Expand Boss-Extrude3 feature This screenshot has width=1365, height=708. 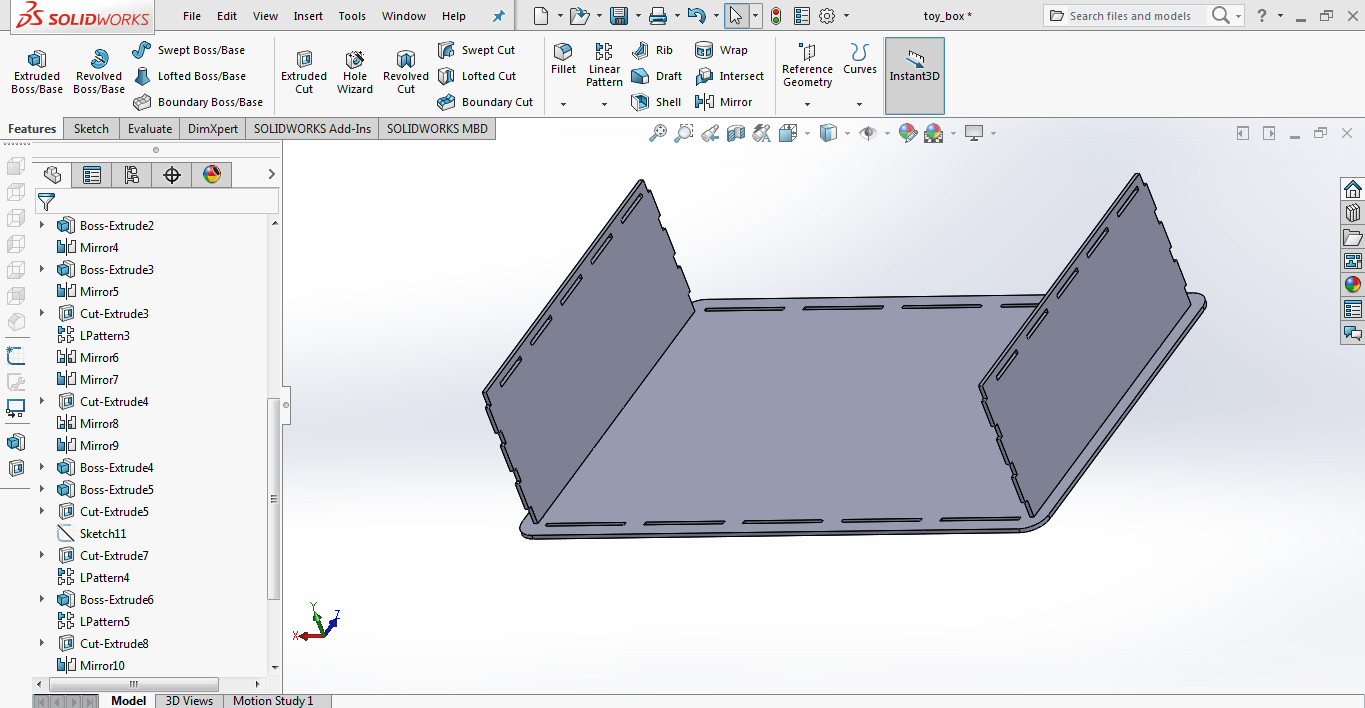(42, 270)
